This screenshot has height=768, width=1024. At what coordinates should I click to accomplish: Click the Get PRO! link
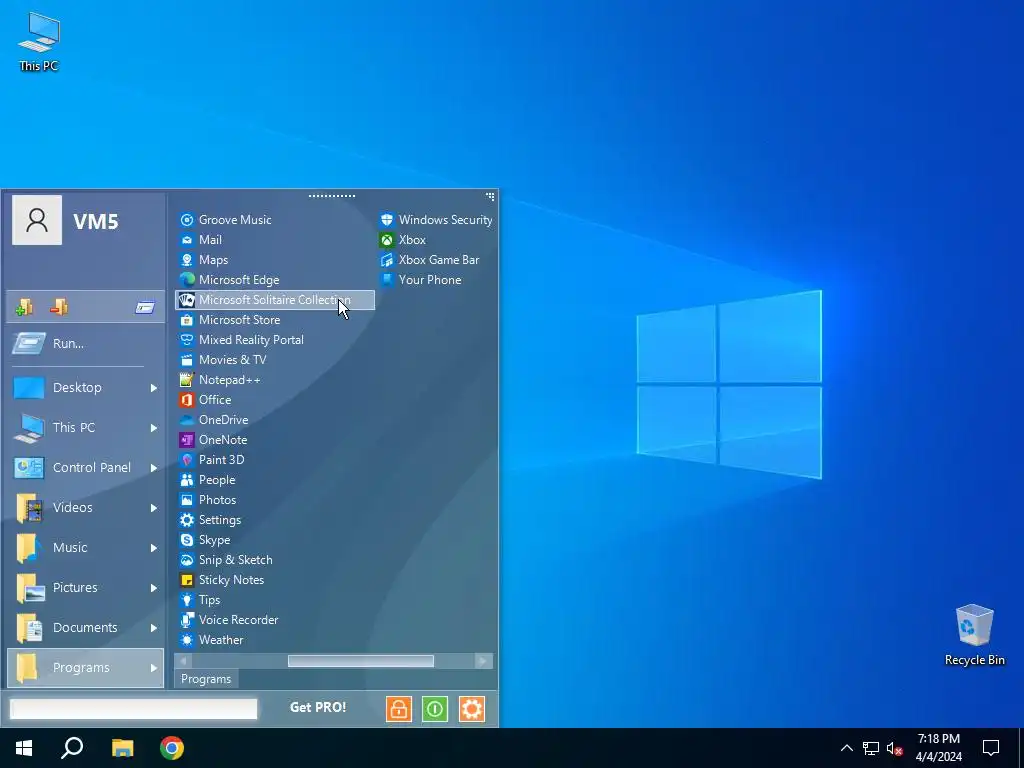coord(318,707)
